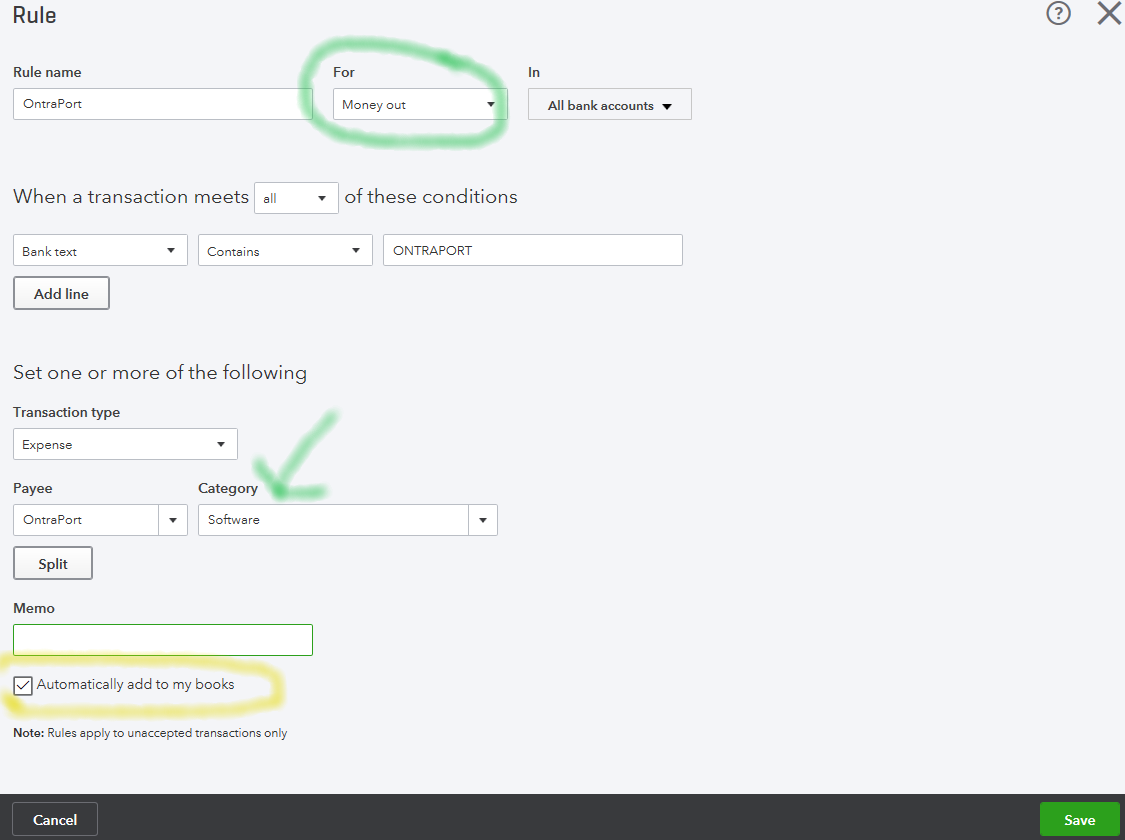Open the Contains operator dropdown
1125x840 pixels.
coord(286,250)
